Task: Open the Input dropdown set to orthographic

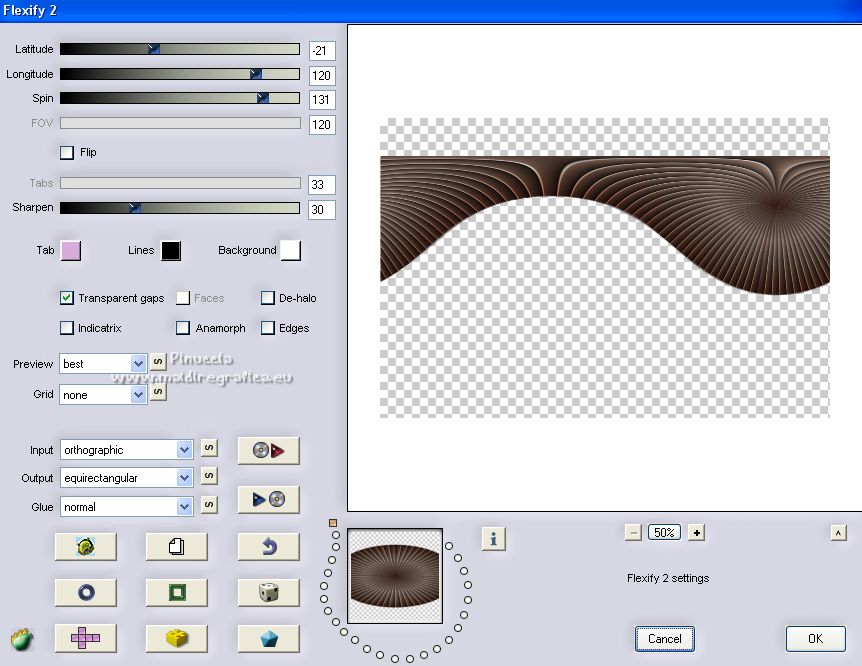Action: pos(126,450)
